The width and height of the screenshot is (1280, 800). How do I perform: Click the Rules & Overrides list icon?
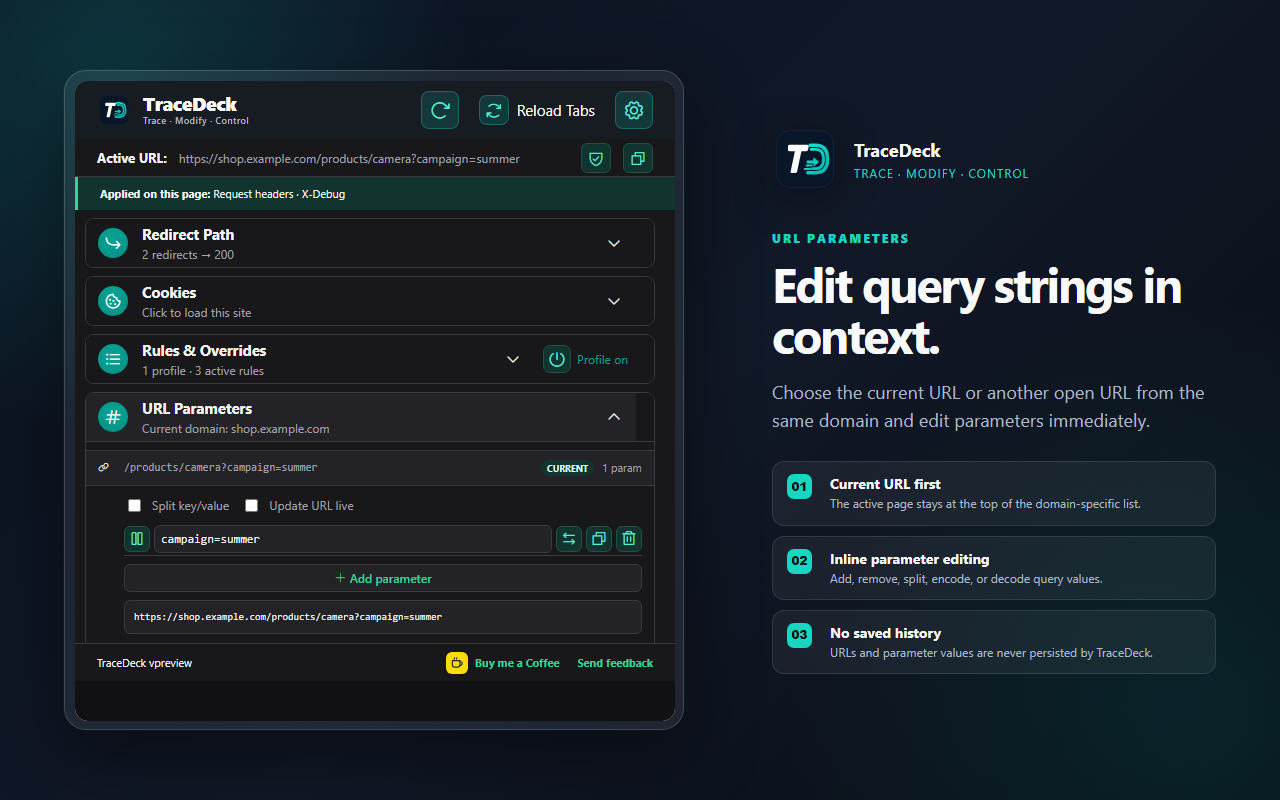pyautogui.click(x=113, y=359)
